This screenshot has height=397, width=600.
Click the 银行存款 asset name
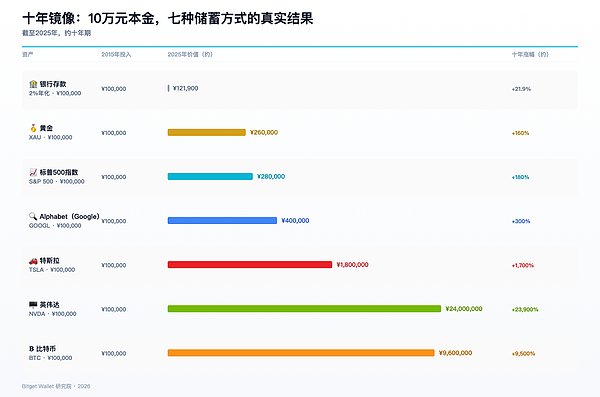pyautogui.click(x=53, y=84)
